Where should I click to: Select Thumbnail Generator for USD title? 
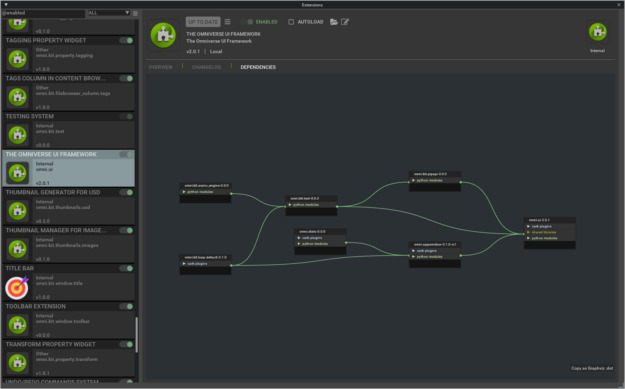point(69,193)
